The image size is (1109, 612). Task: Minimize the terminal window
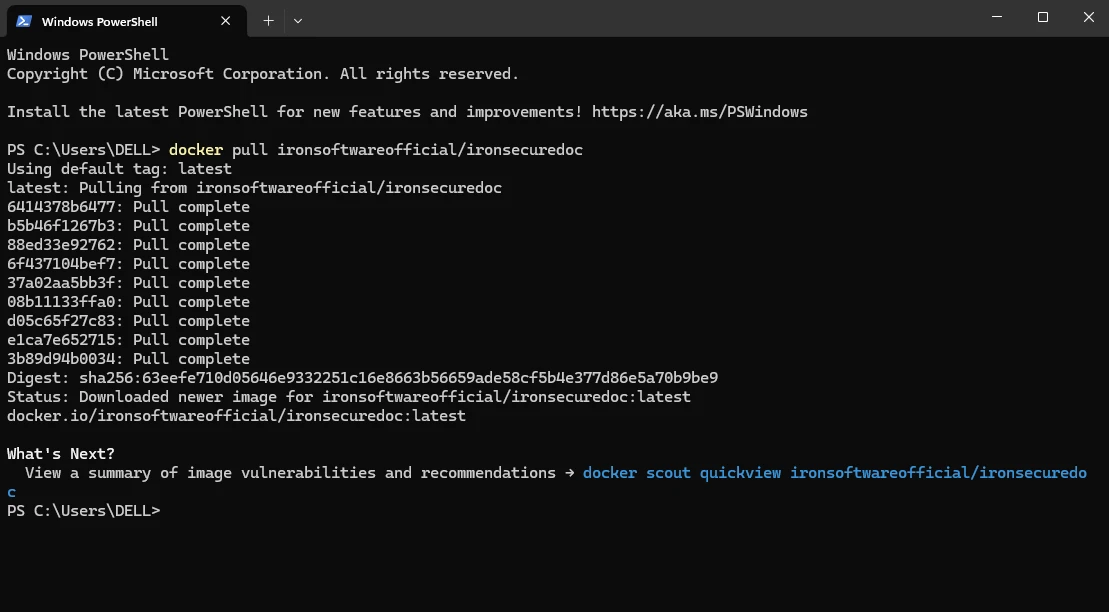tap(997, 17)
